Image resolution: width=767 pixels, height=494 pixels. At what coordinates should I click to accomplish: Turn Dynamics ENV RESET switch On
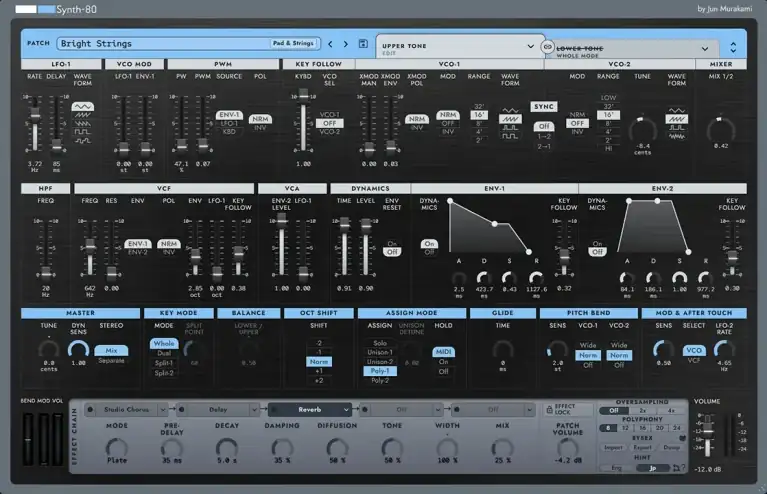point(392,244)
